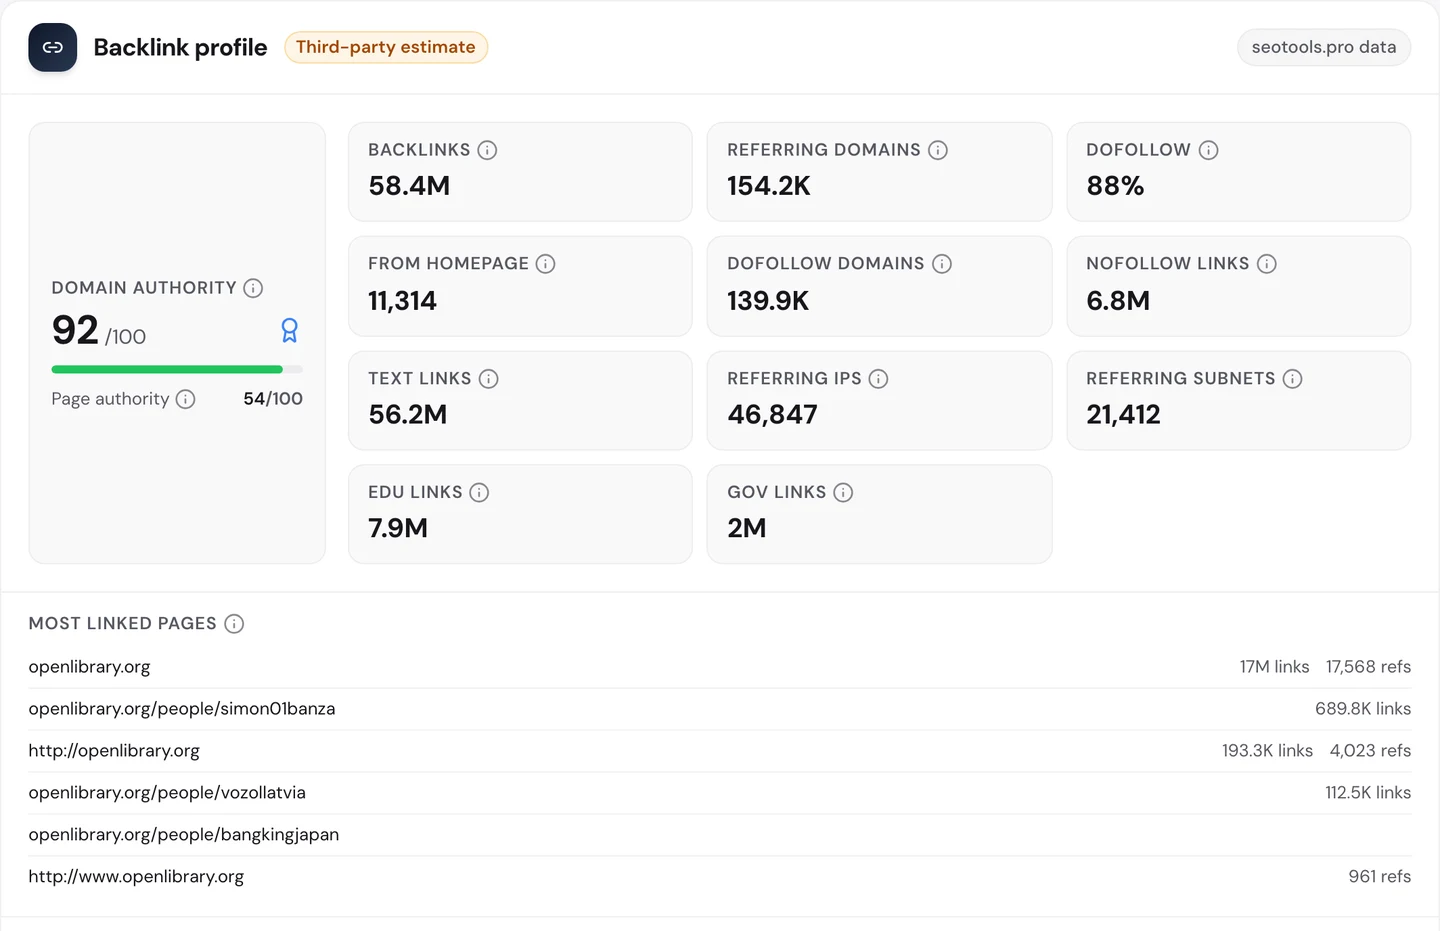Click the EDU Links value 7.9M

(x=398, y=529)
